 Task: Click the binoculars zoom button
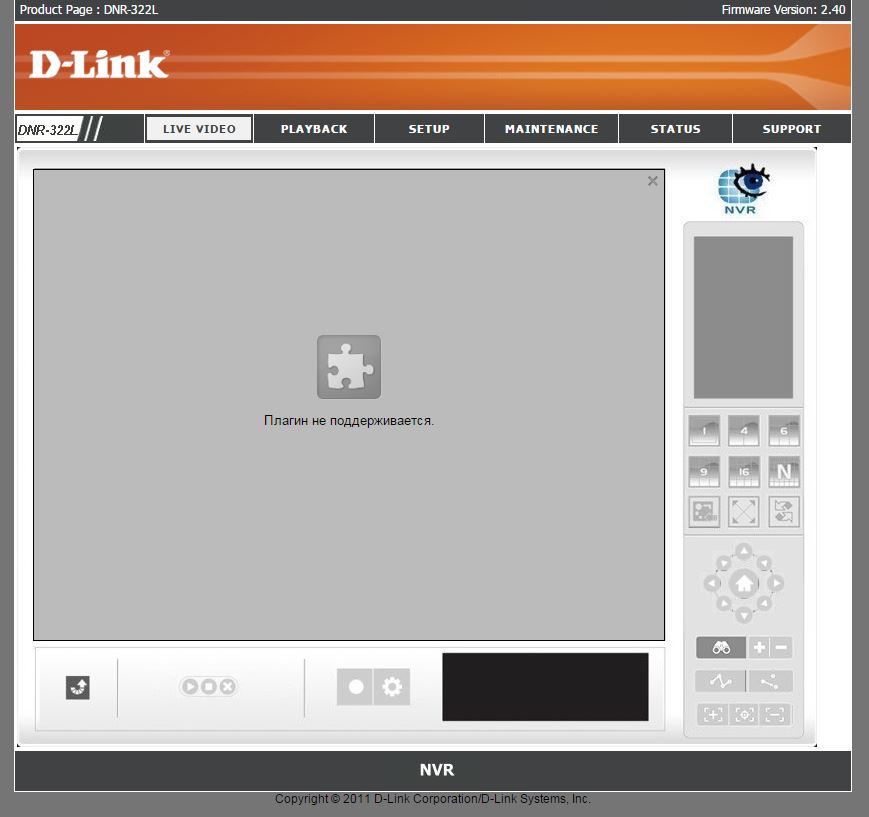pyautogui.click(x=721, y=647)
